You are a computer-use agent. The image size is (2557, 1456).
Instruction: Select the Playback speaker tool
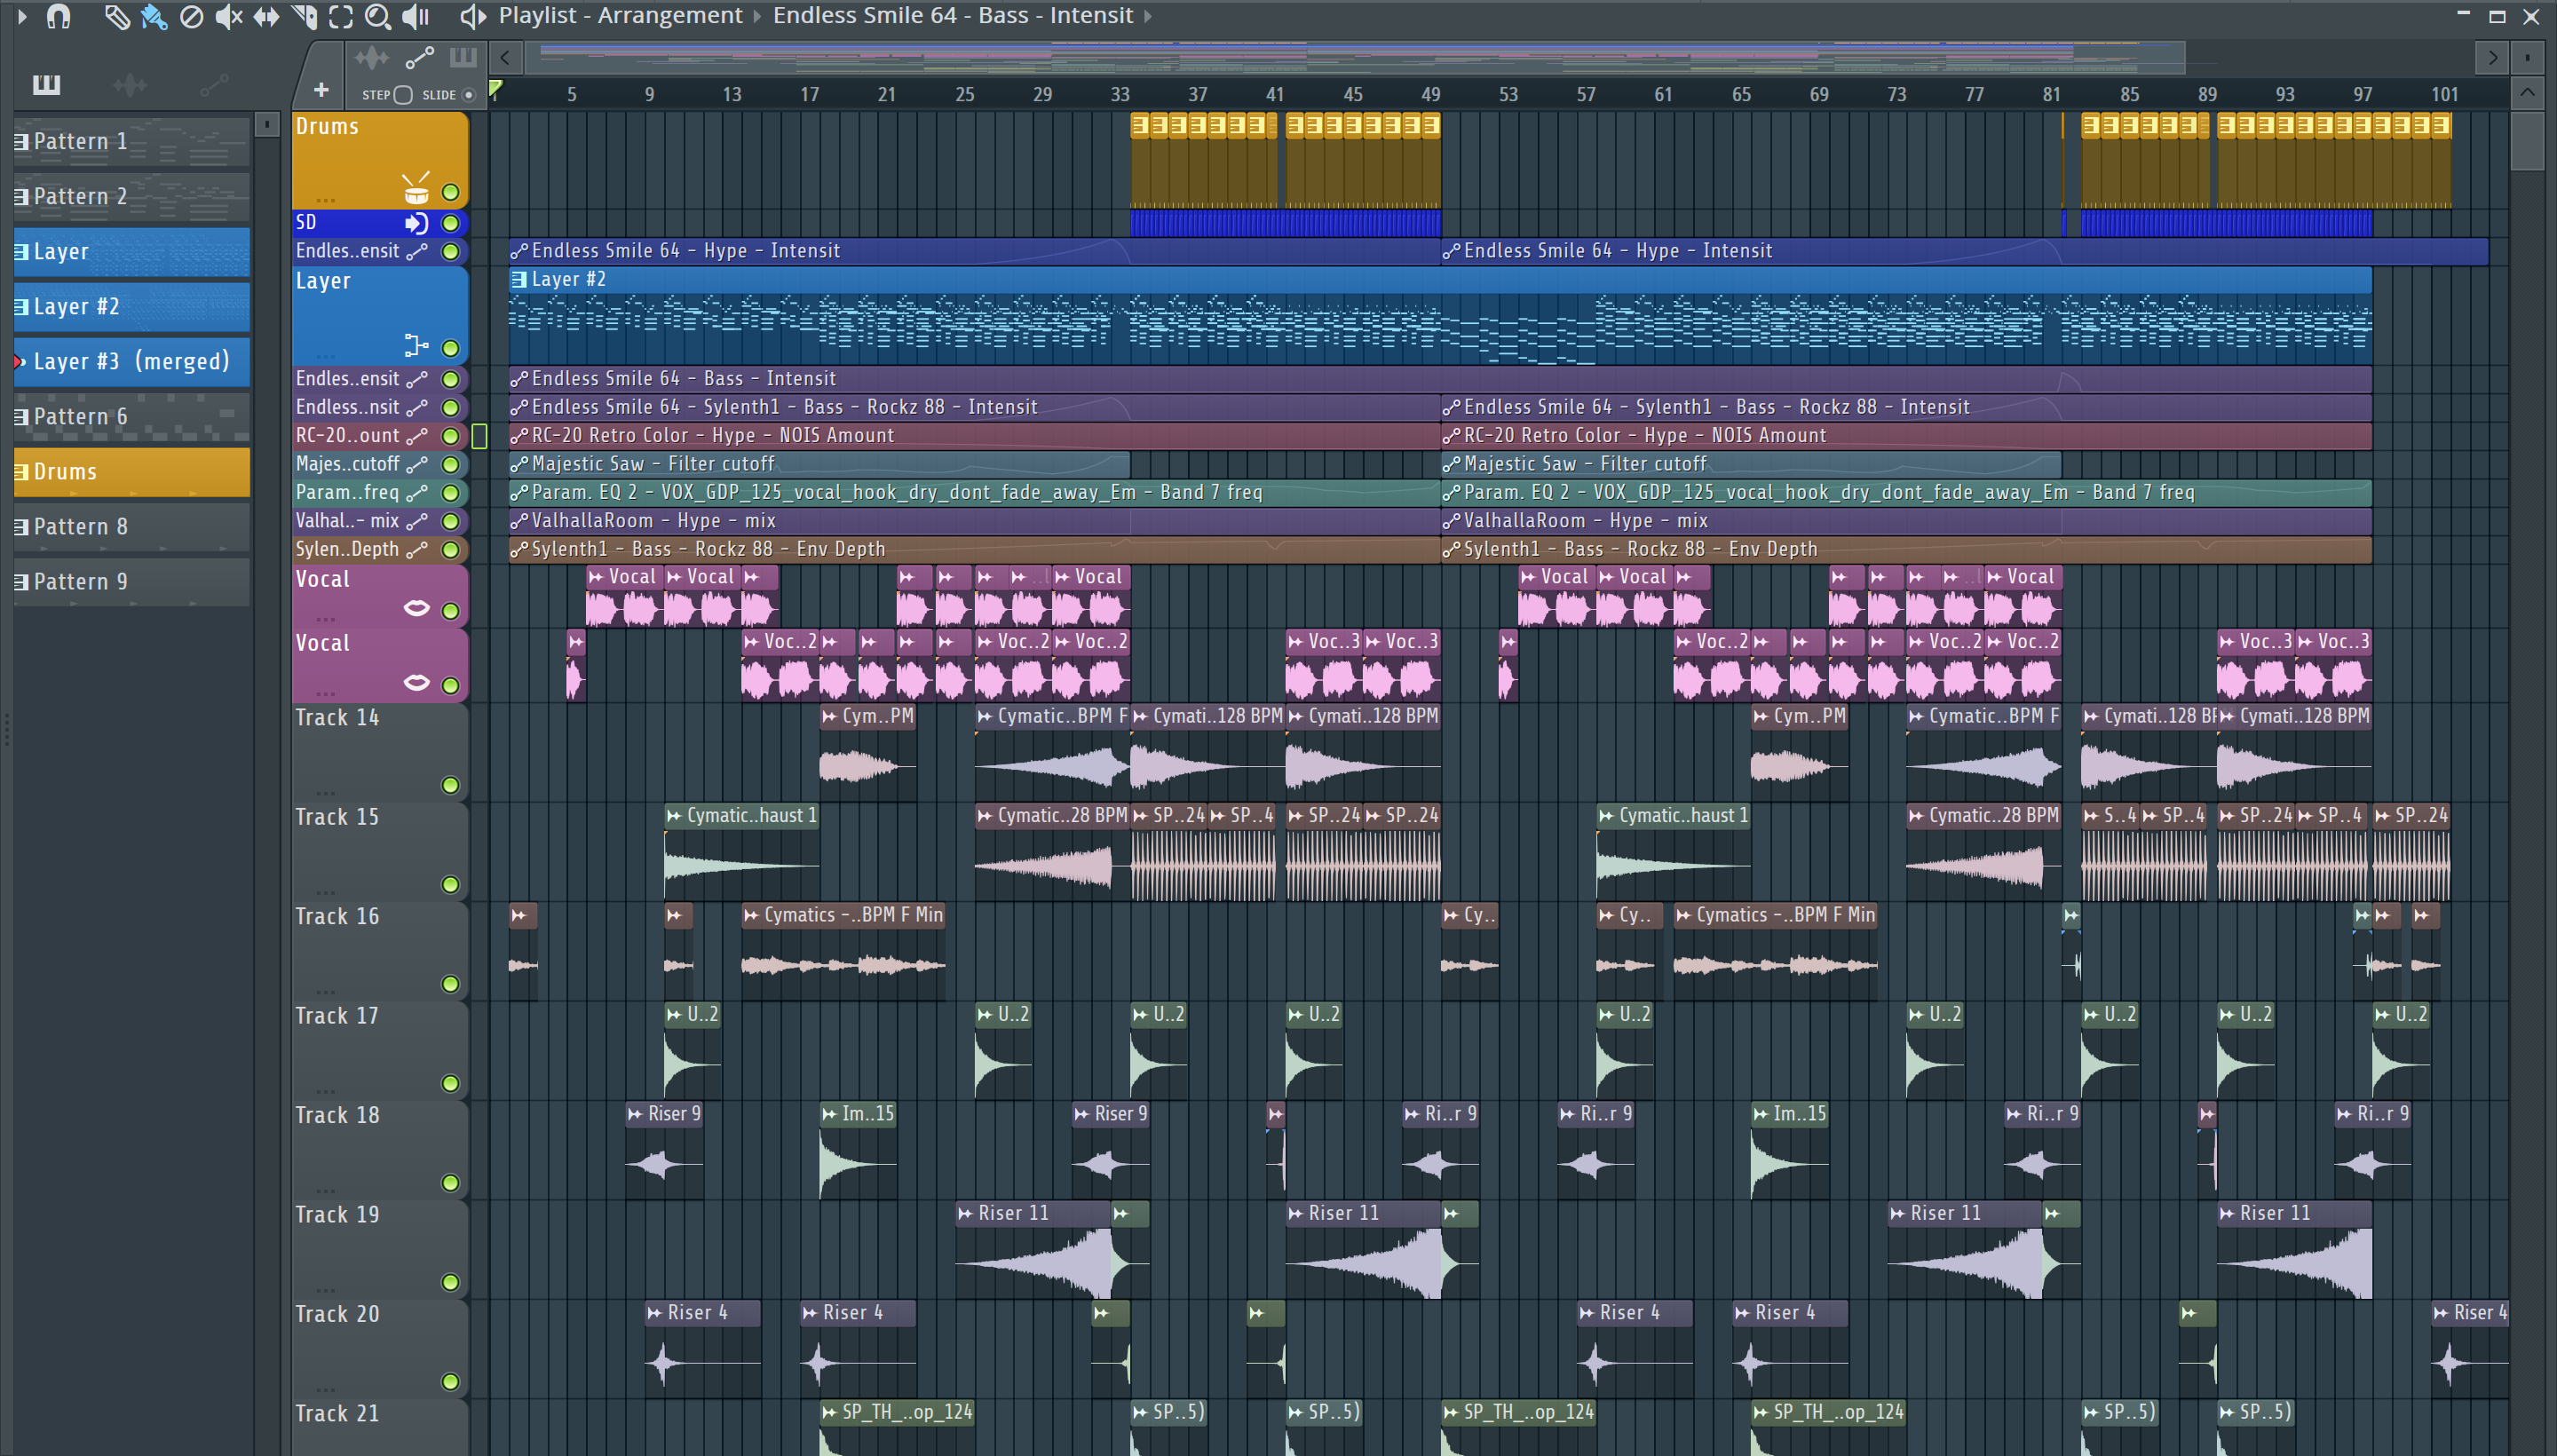click(x=415, y=16)
